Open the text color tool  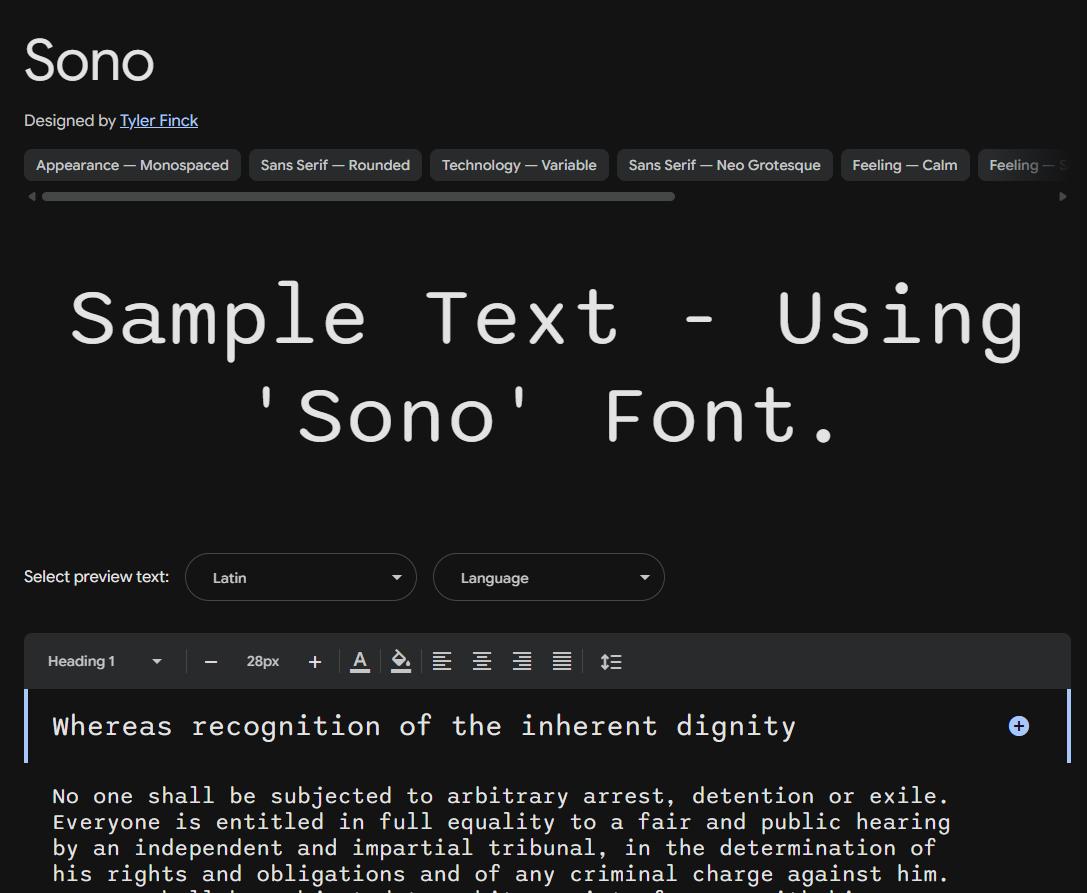(360, 661)
